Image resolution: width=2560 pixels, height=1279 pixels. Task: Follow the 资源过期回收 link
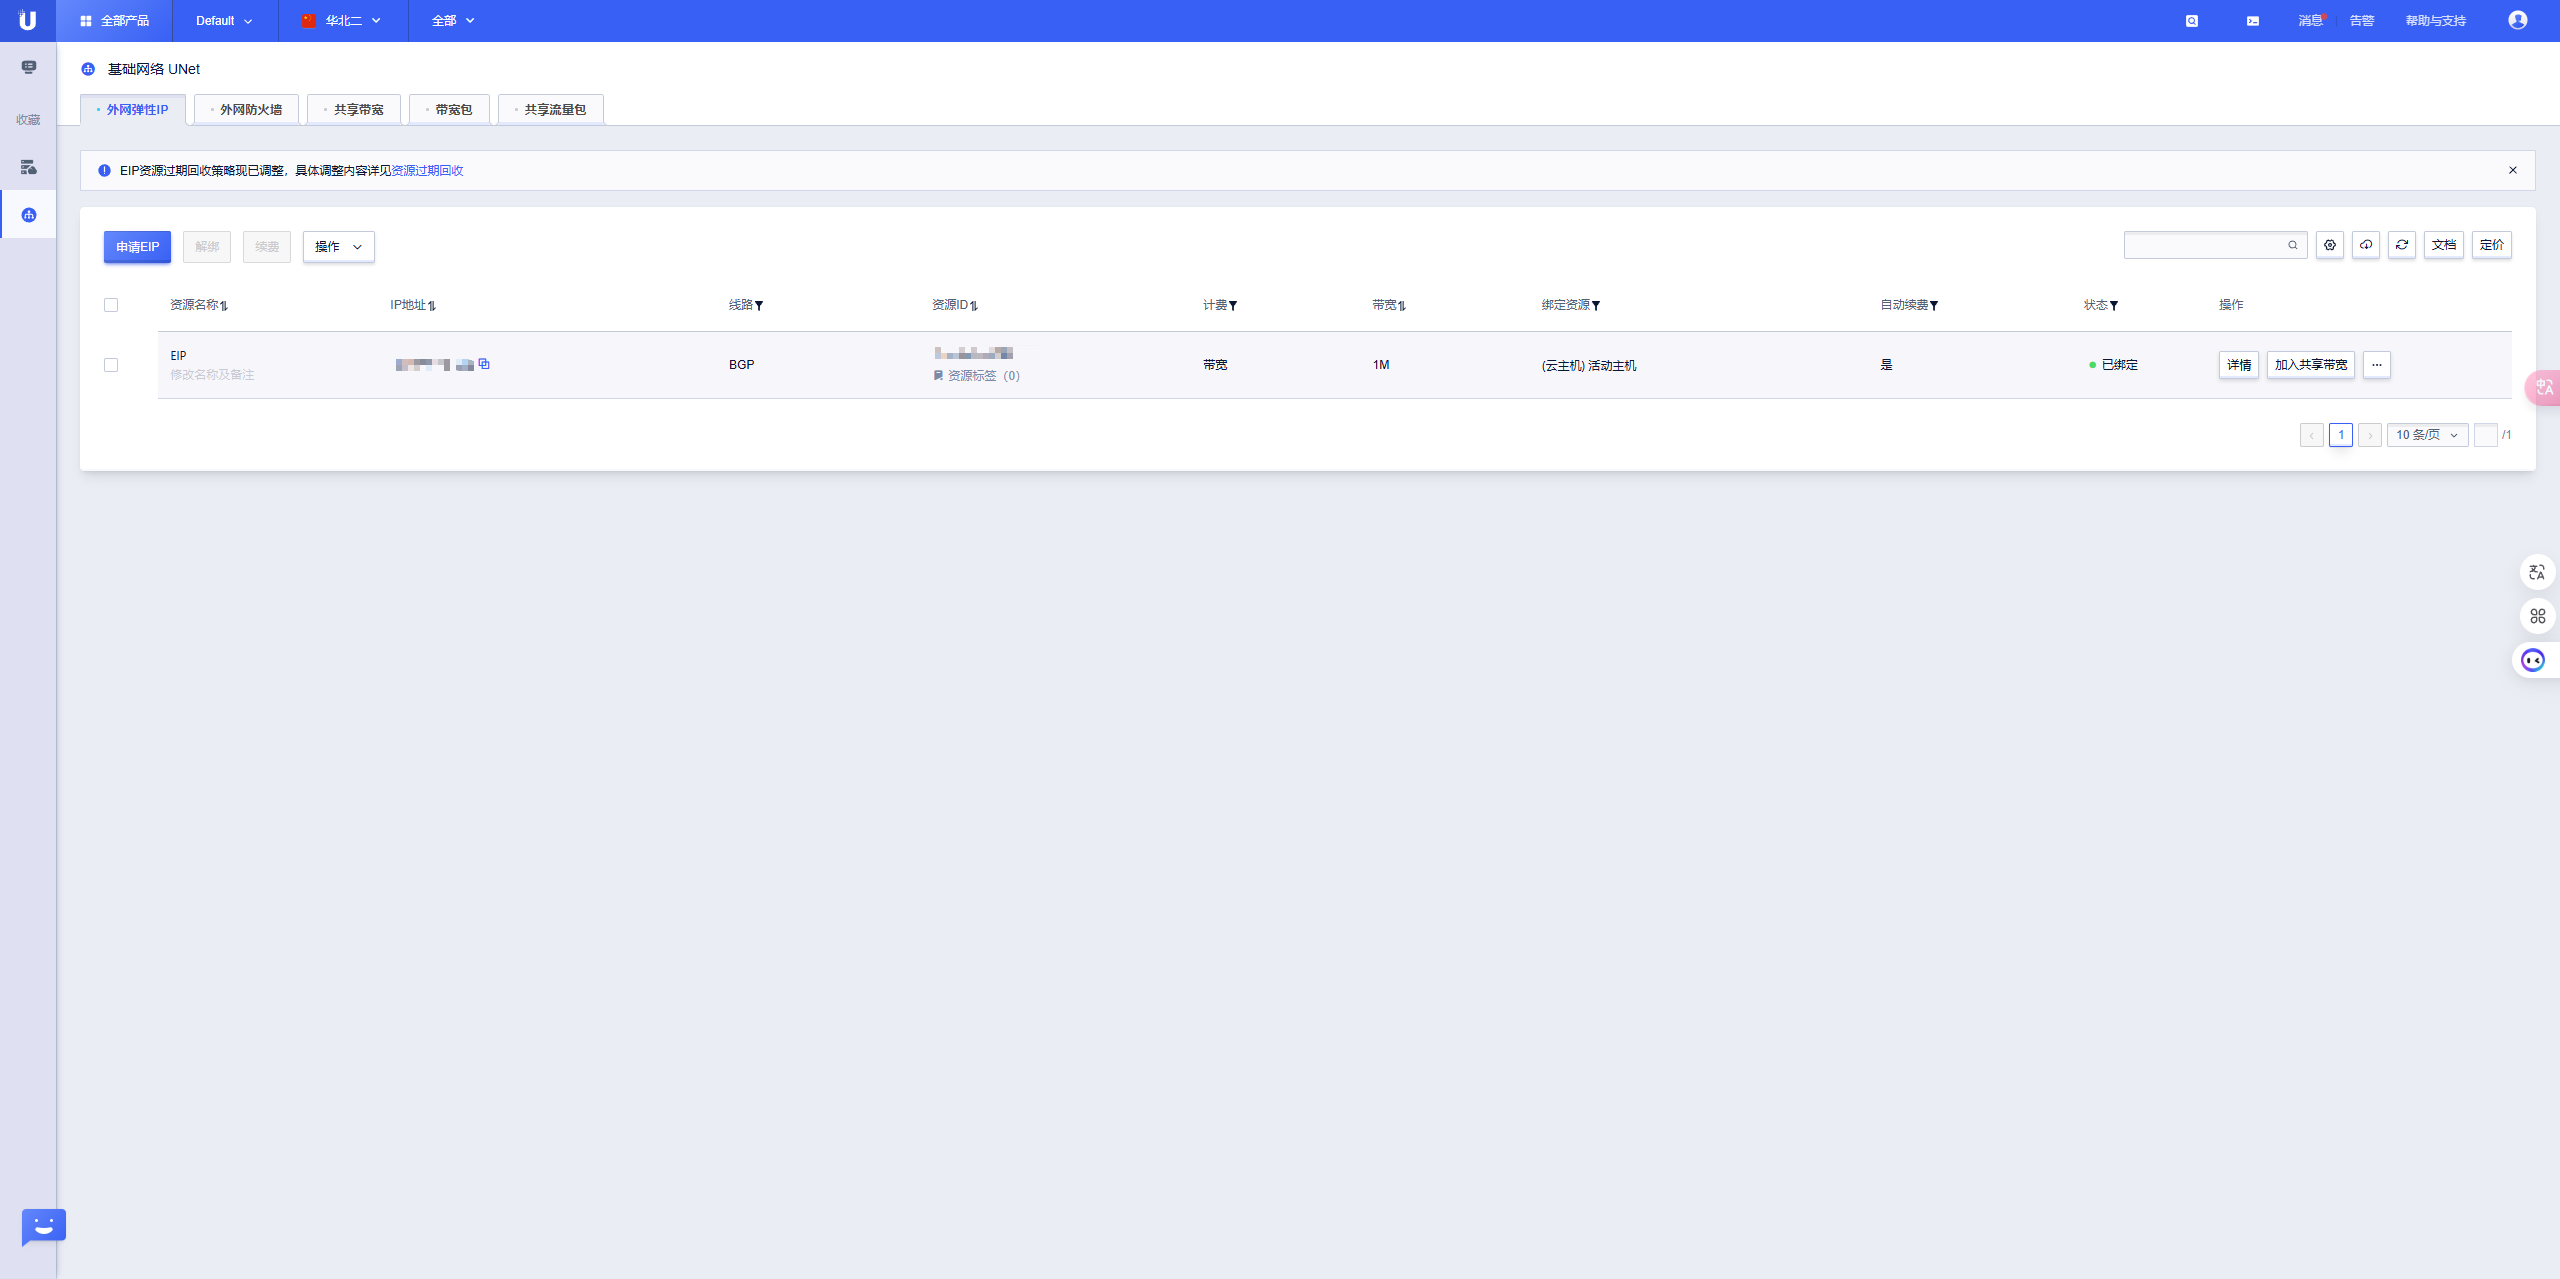[427, 171]
